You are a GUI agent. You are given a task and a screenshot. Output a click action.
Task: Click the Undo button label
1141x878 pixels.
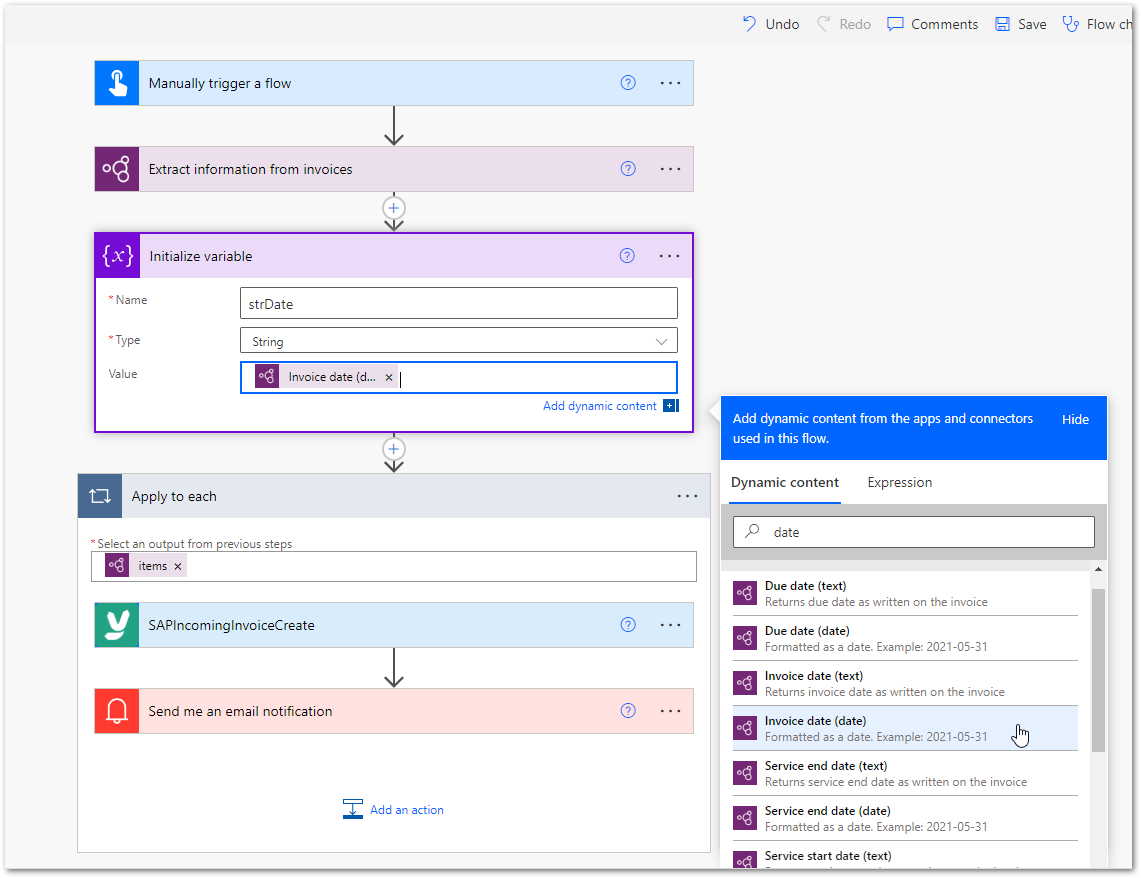pos(782,24)
